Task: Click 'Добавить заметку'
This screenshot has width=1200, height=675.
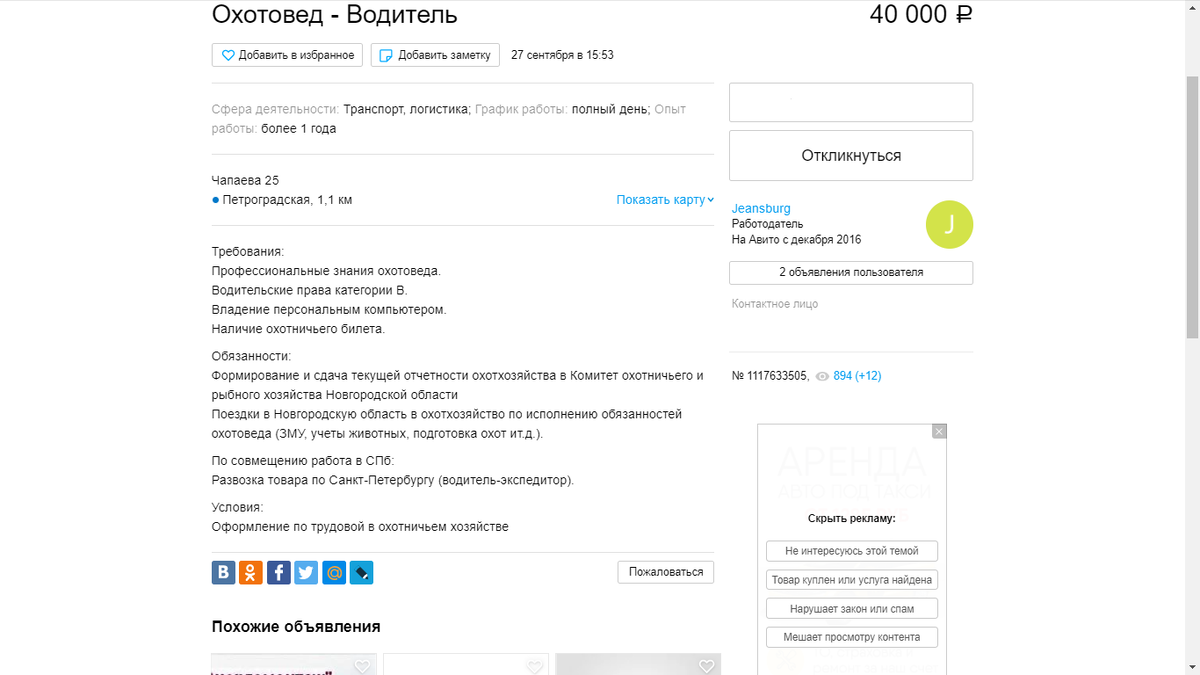Action: pos(434,55)
